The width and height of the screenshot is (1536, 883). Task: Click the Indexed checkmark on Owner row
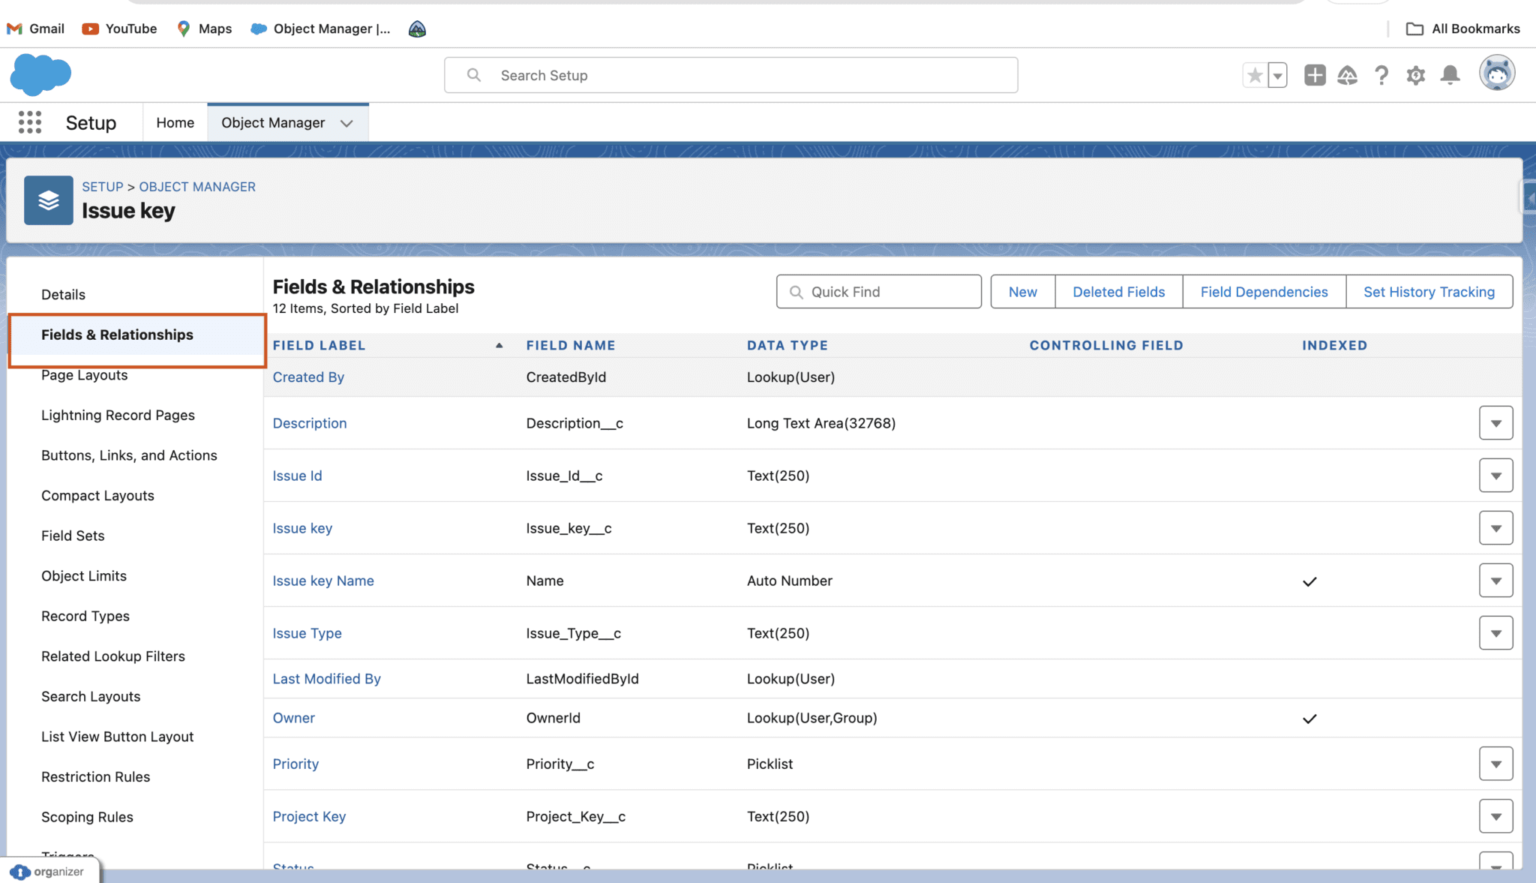(x=1309, y=718)
